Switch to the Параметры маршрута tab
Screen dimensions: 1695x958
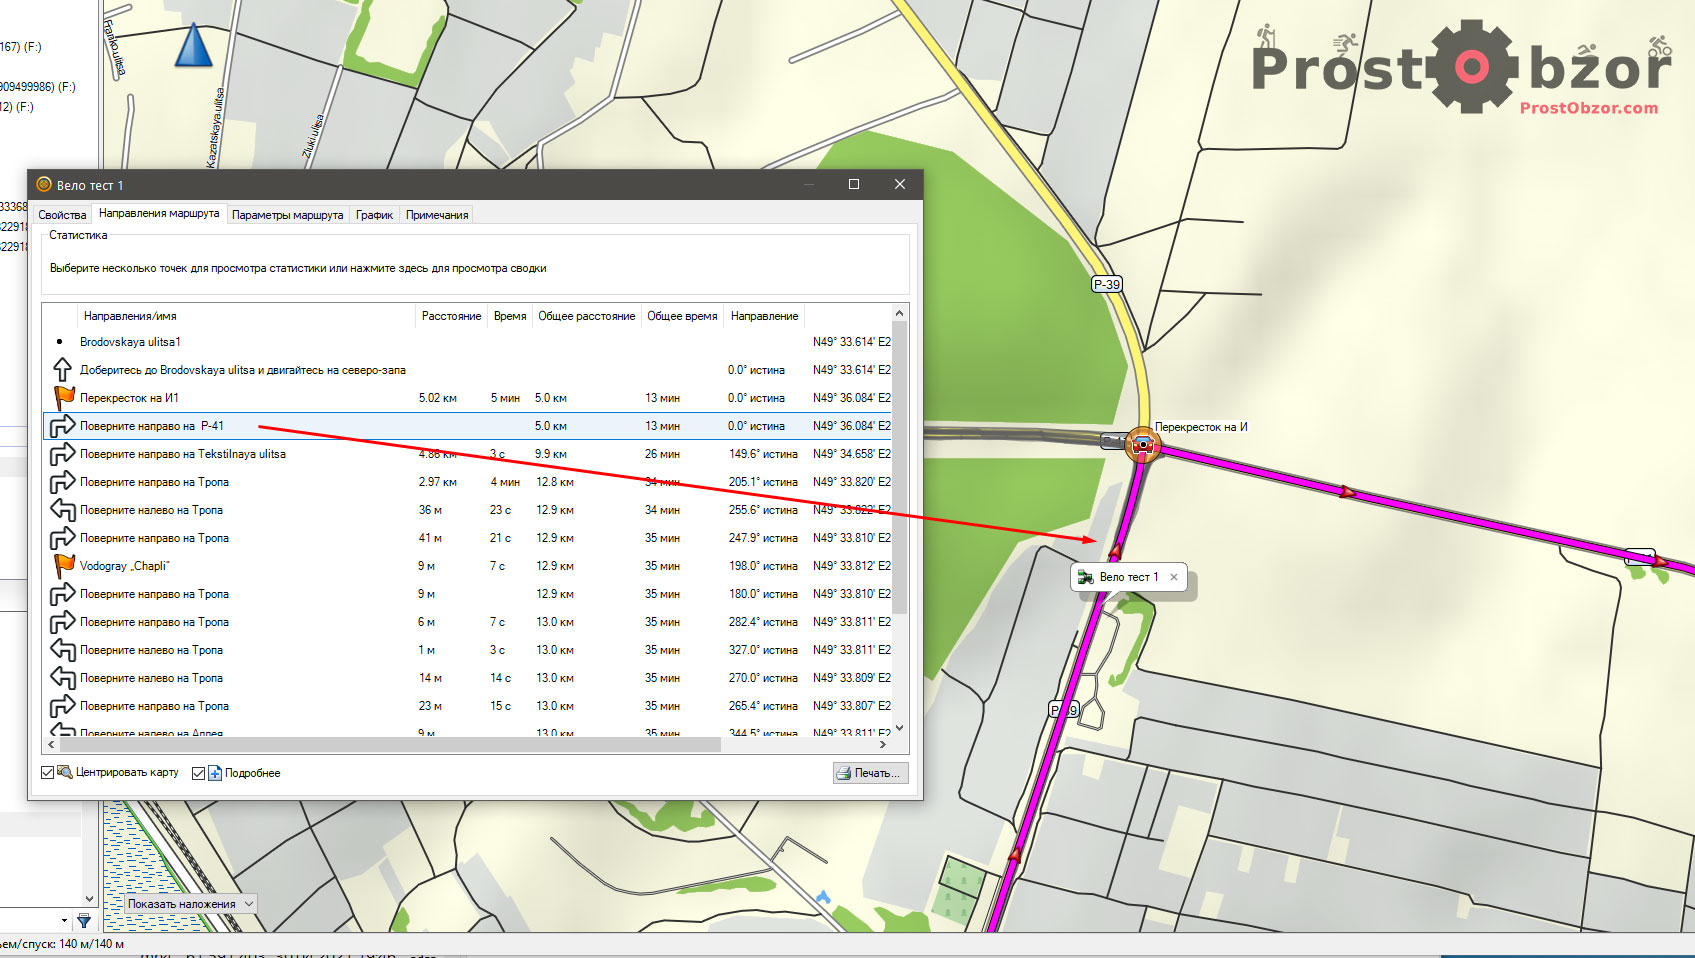click(287, 215)
